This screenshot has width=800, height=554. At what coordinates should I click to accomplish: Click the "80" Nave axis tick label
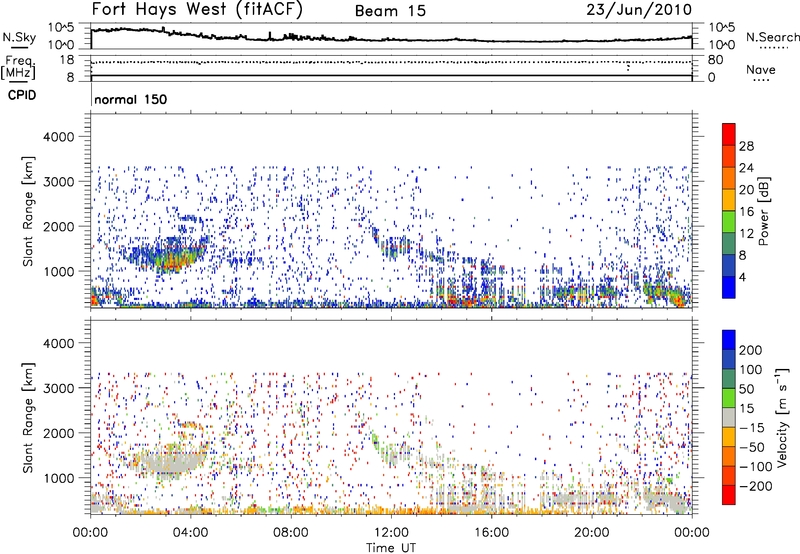(715, 60)
